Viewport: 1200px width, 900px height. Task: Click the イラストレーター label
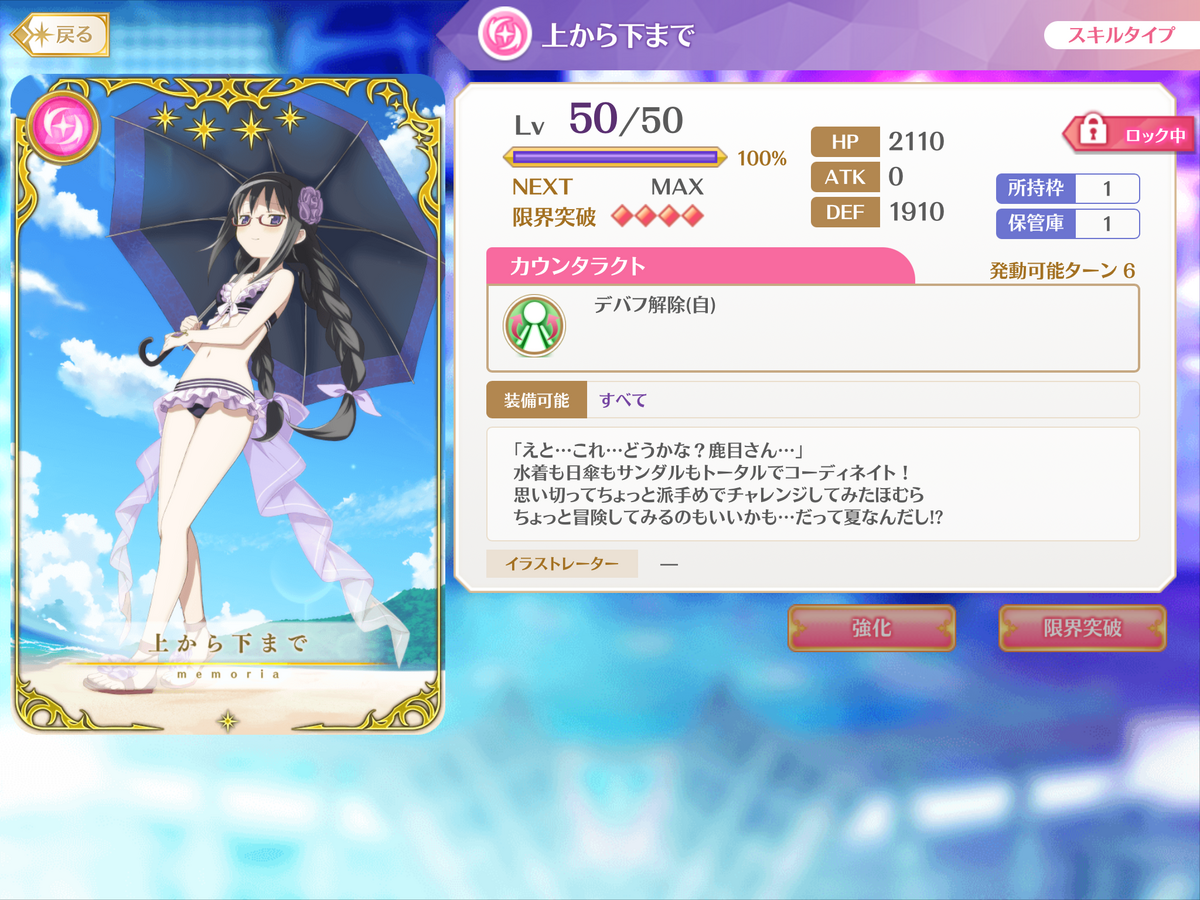[562, 564]
